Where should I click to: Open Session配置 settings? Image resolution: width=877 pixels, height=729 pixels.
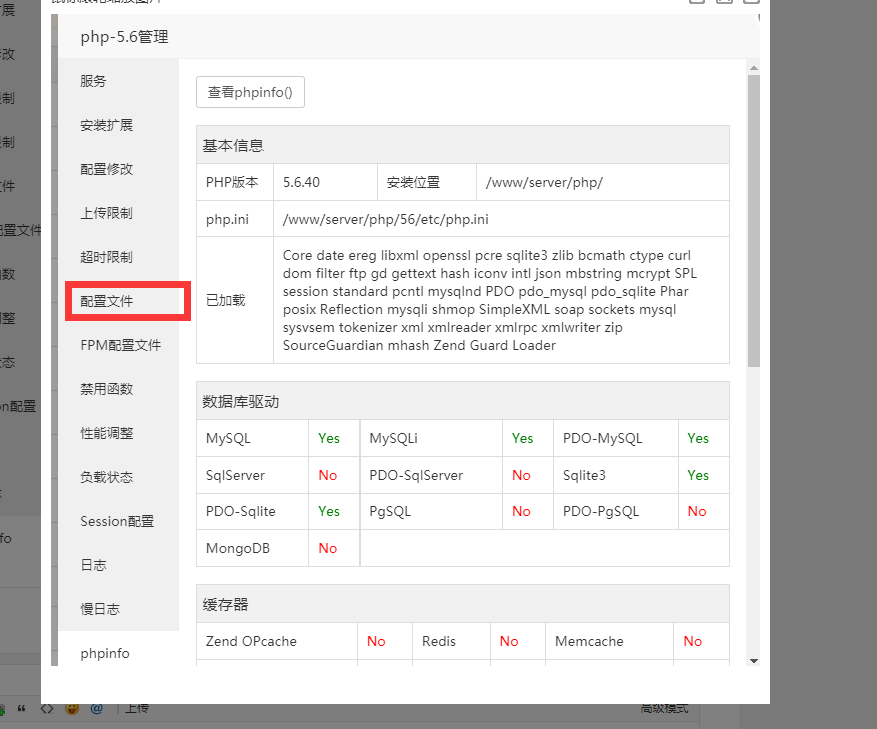click(x=117, y=521)
